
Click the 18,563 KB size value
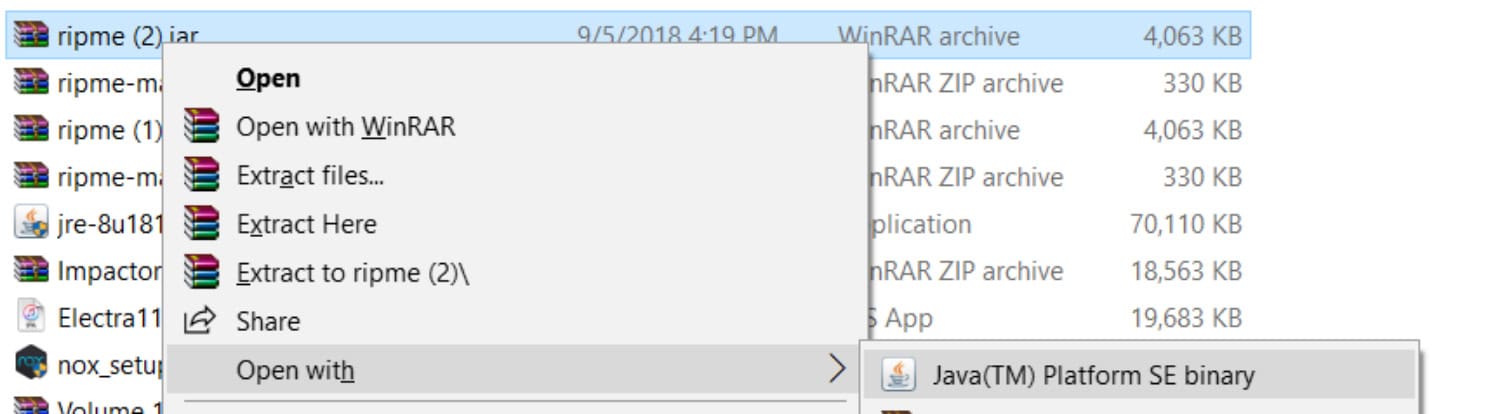pyautogui.click(x=1186, y=271)
